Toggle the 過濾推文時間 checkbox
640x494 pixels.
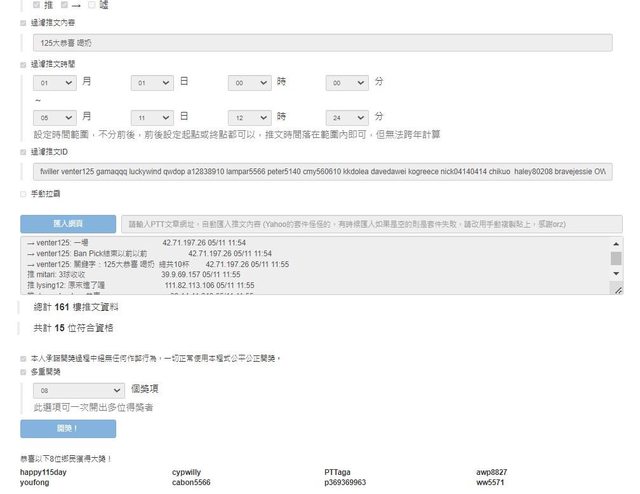pos(24,64)
